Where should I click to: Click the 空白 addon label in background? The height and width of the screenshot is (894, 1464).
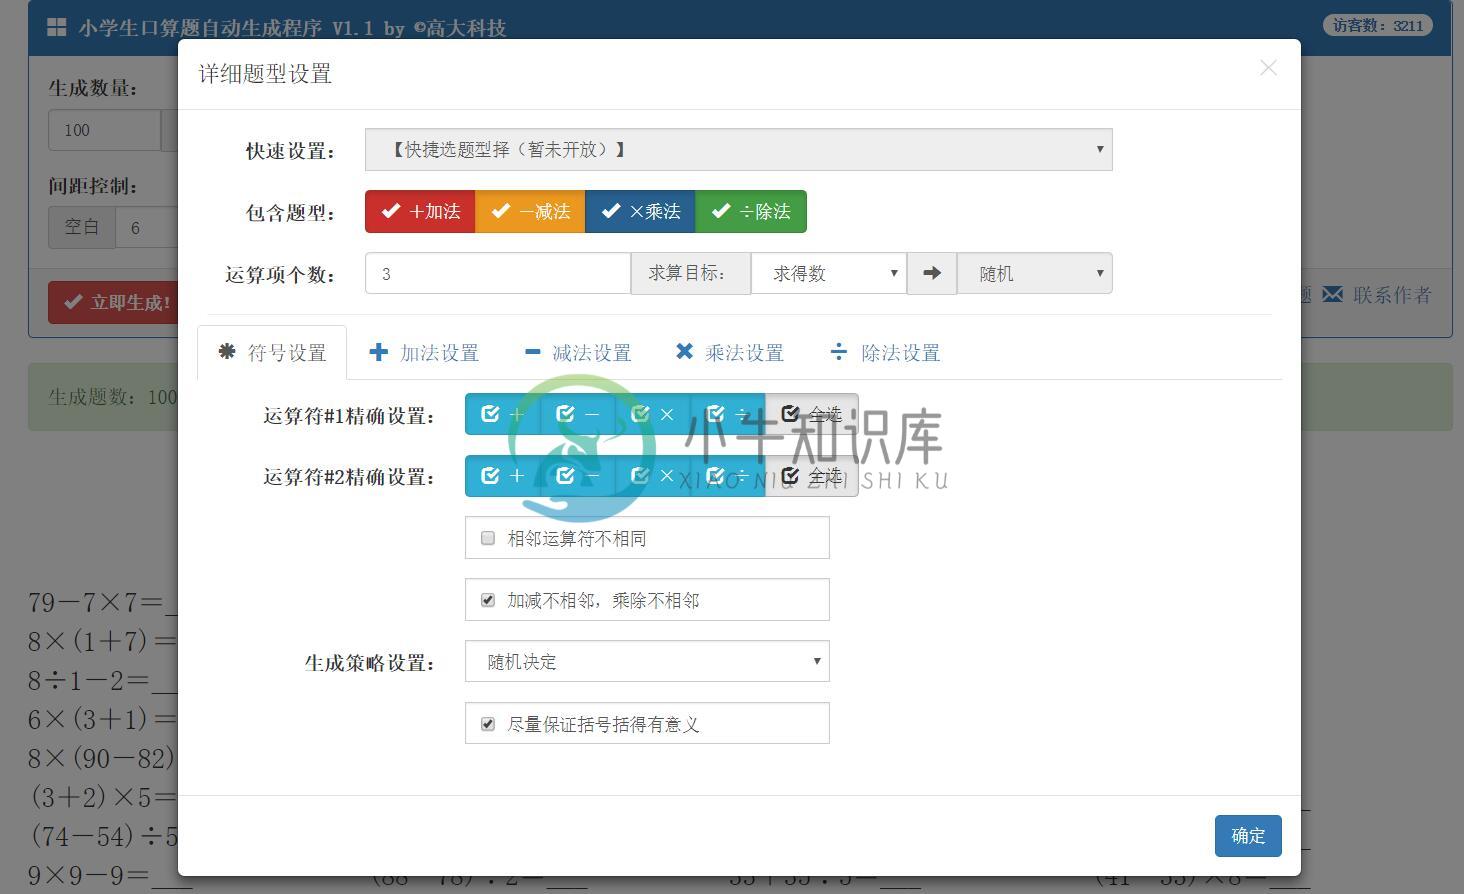pyautogui.click(x=82, y=228)
